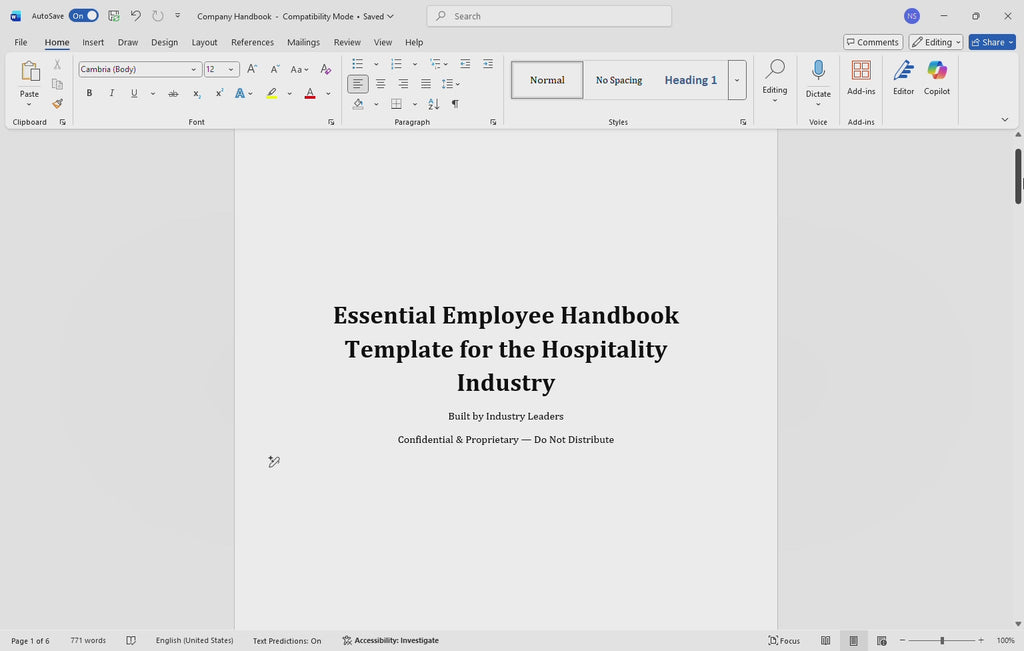Enable Center alignment
Image resolution: width=1024 pixels, height=651 pixels.
381,84
